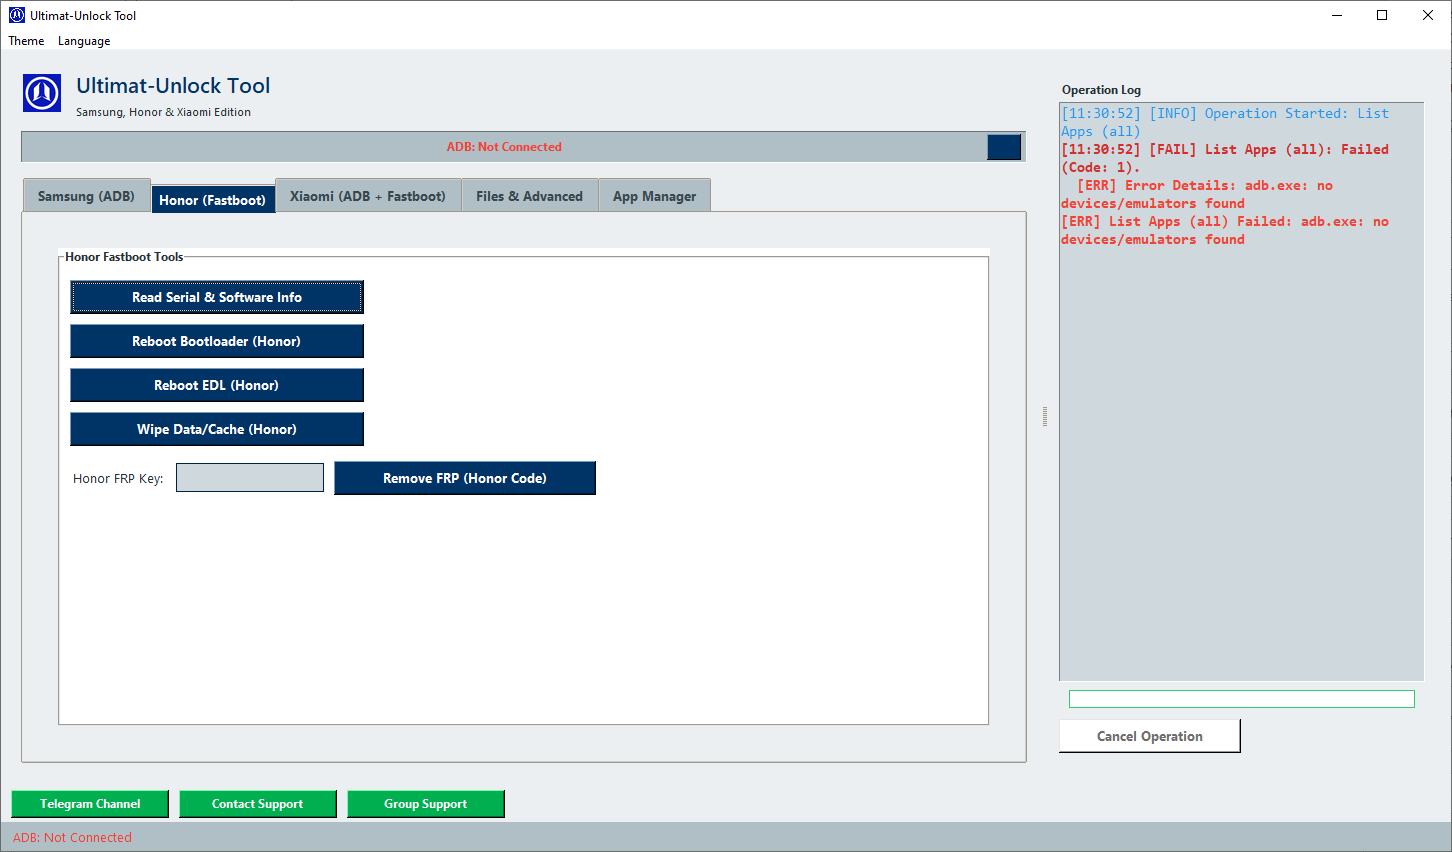This screenshot has width=1452, height=852.
Task: Select the Honor (Fastboot) tab
Action: click(x=213, y=198)
